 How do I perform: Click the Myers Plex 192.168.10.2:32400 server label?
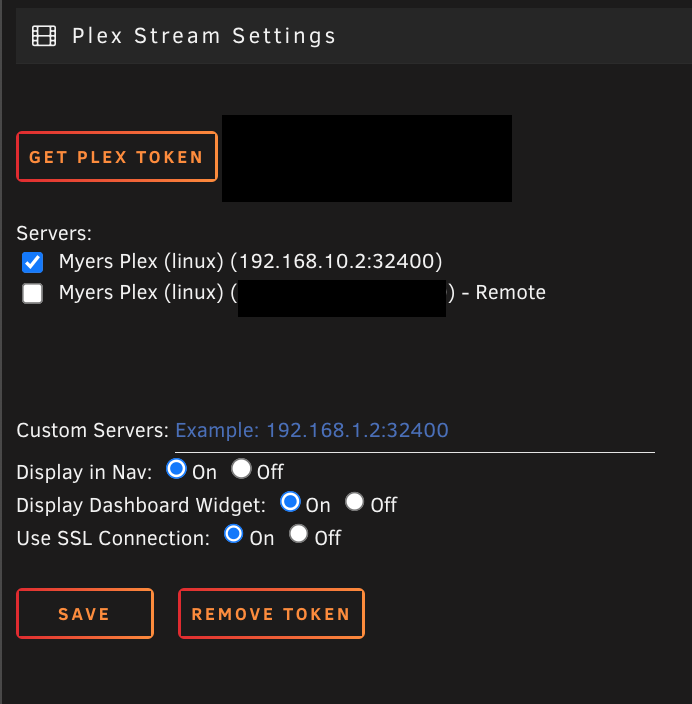tap(251, 261)
